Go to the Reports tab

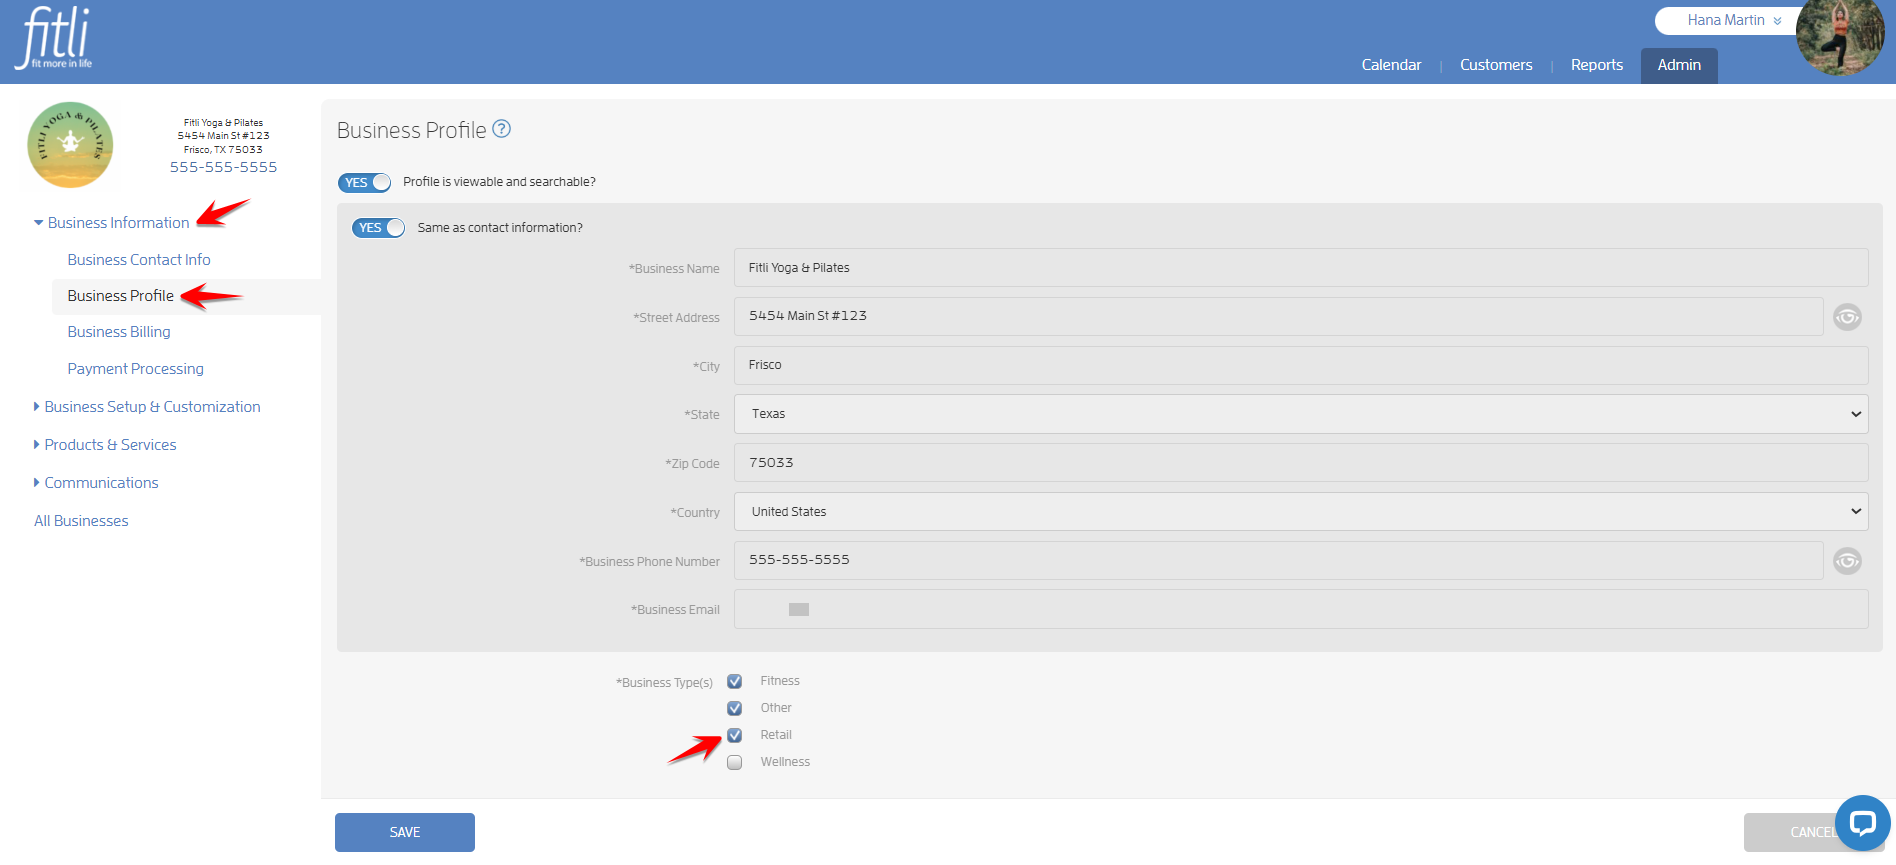coord(1597,65)
